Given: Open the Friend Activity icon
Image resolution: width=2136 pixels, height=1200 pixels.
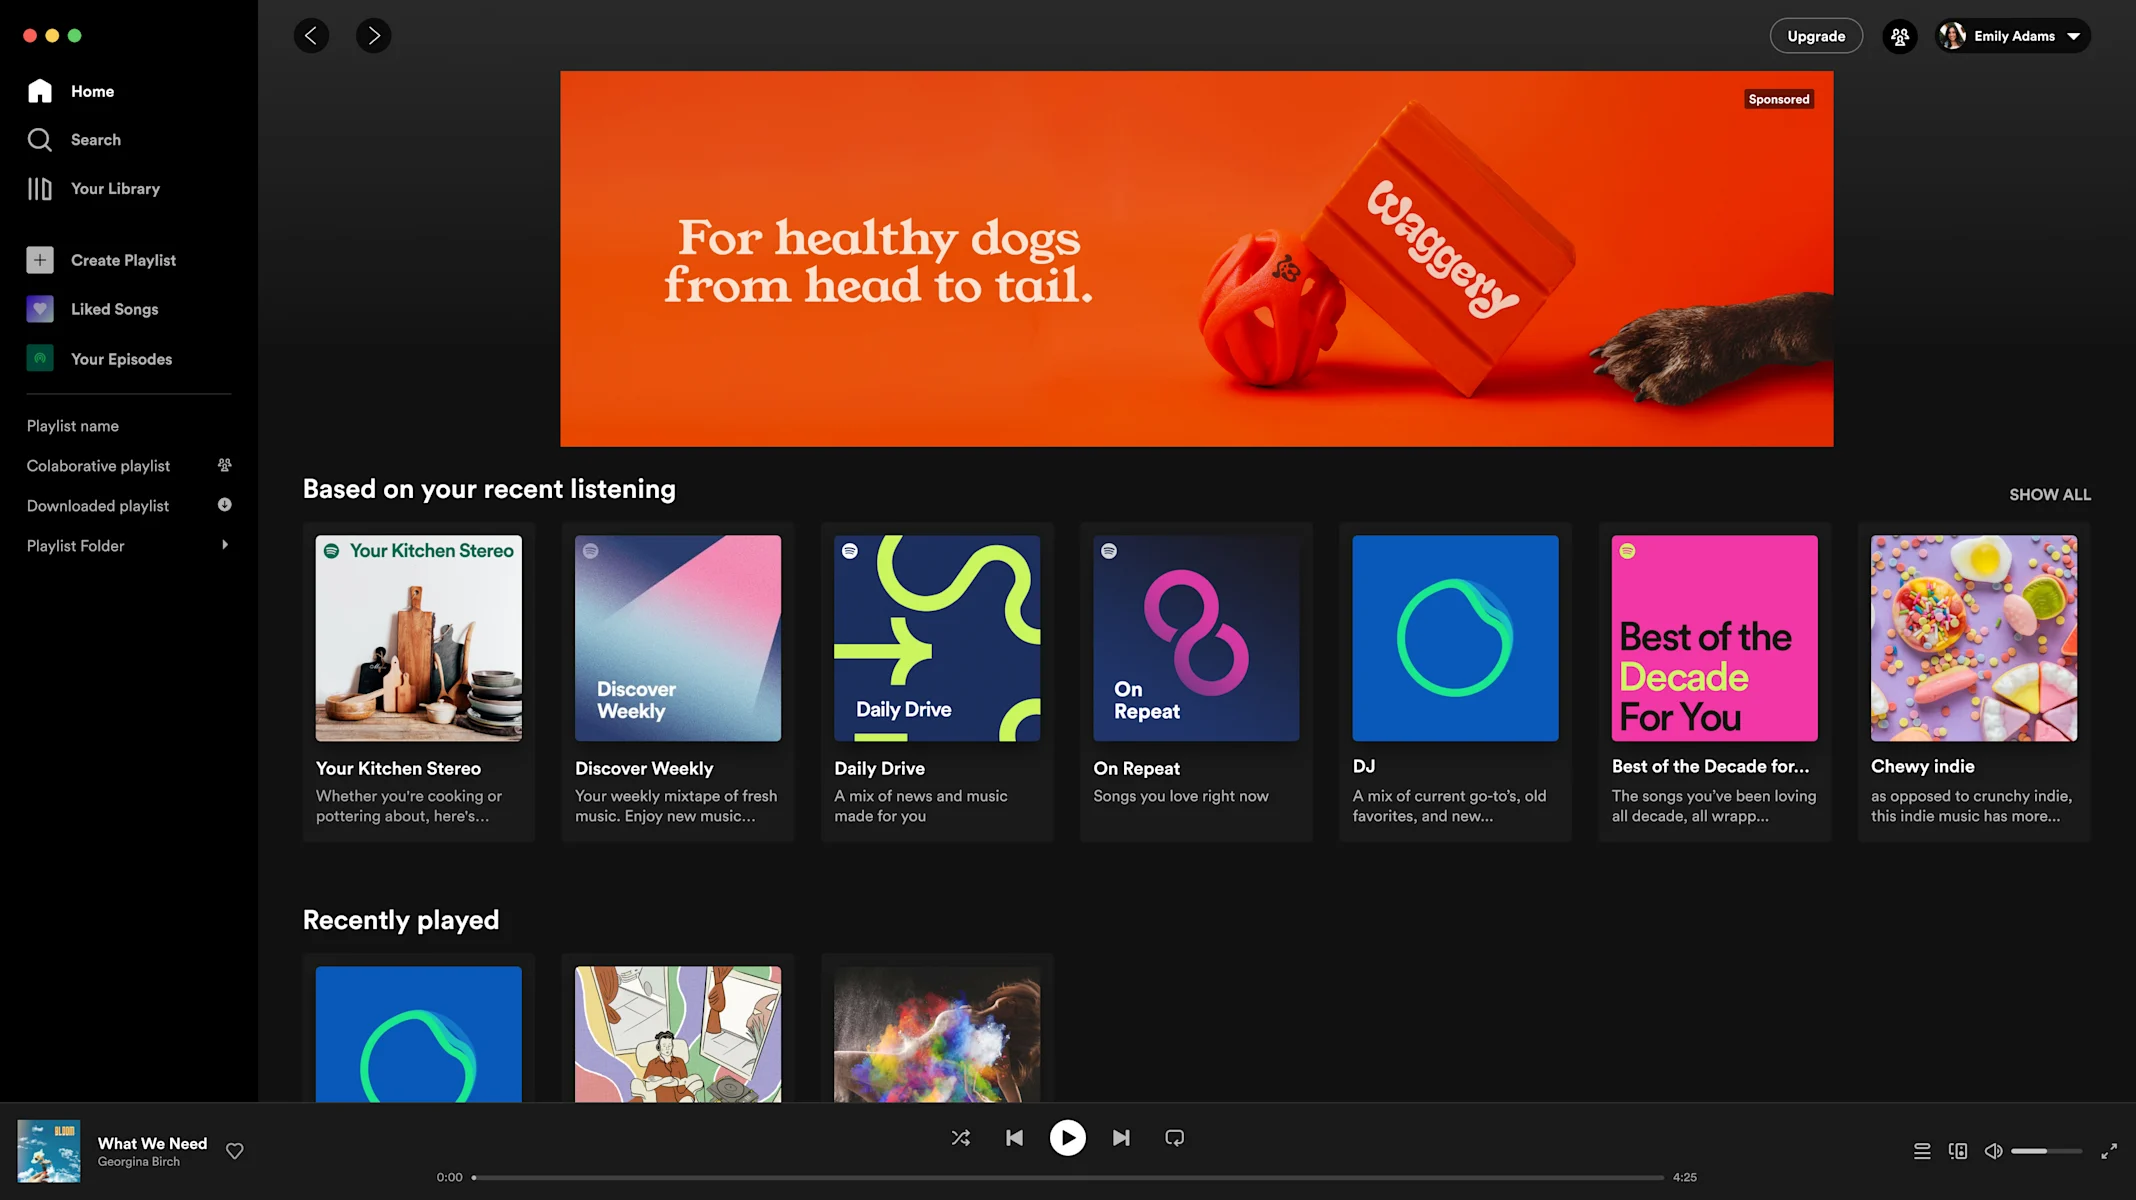Looking at the screenshot, I should pyautogui.click(x=1899, y=36).
